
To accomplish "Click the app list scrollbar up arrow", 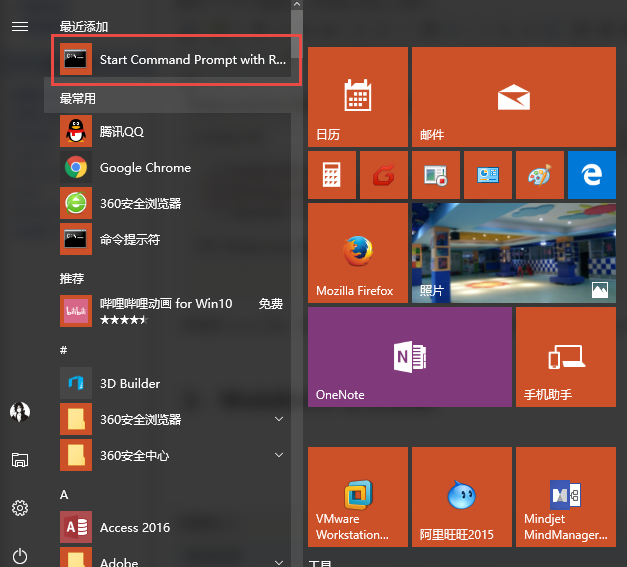I will pyautogui.click(x=297, y=4).
